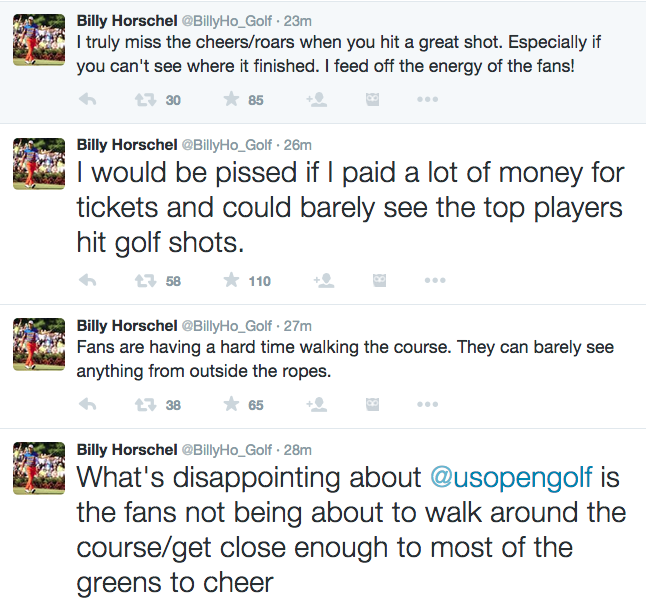Retweet the tweet with 38 retweets

[x=146, y=405]
